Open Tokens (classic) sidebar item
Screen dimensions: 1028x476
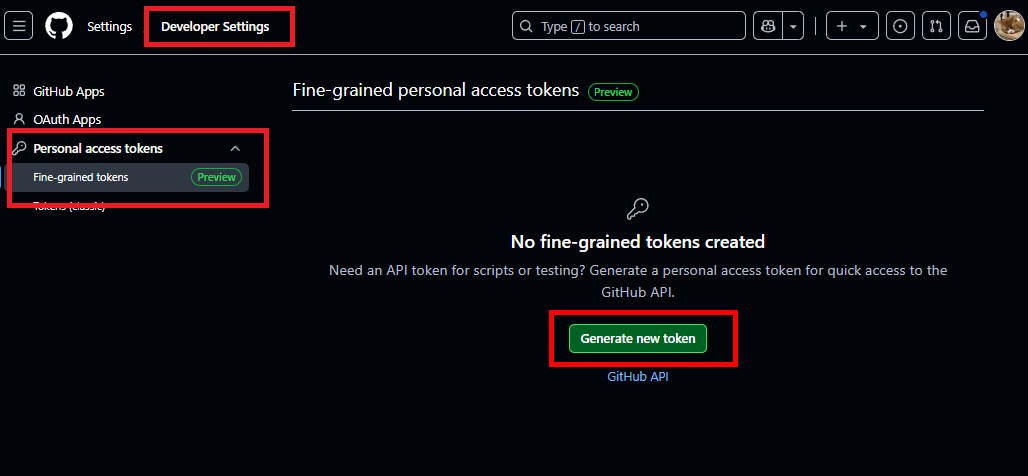point(69,206)
